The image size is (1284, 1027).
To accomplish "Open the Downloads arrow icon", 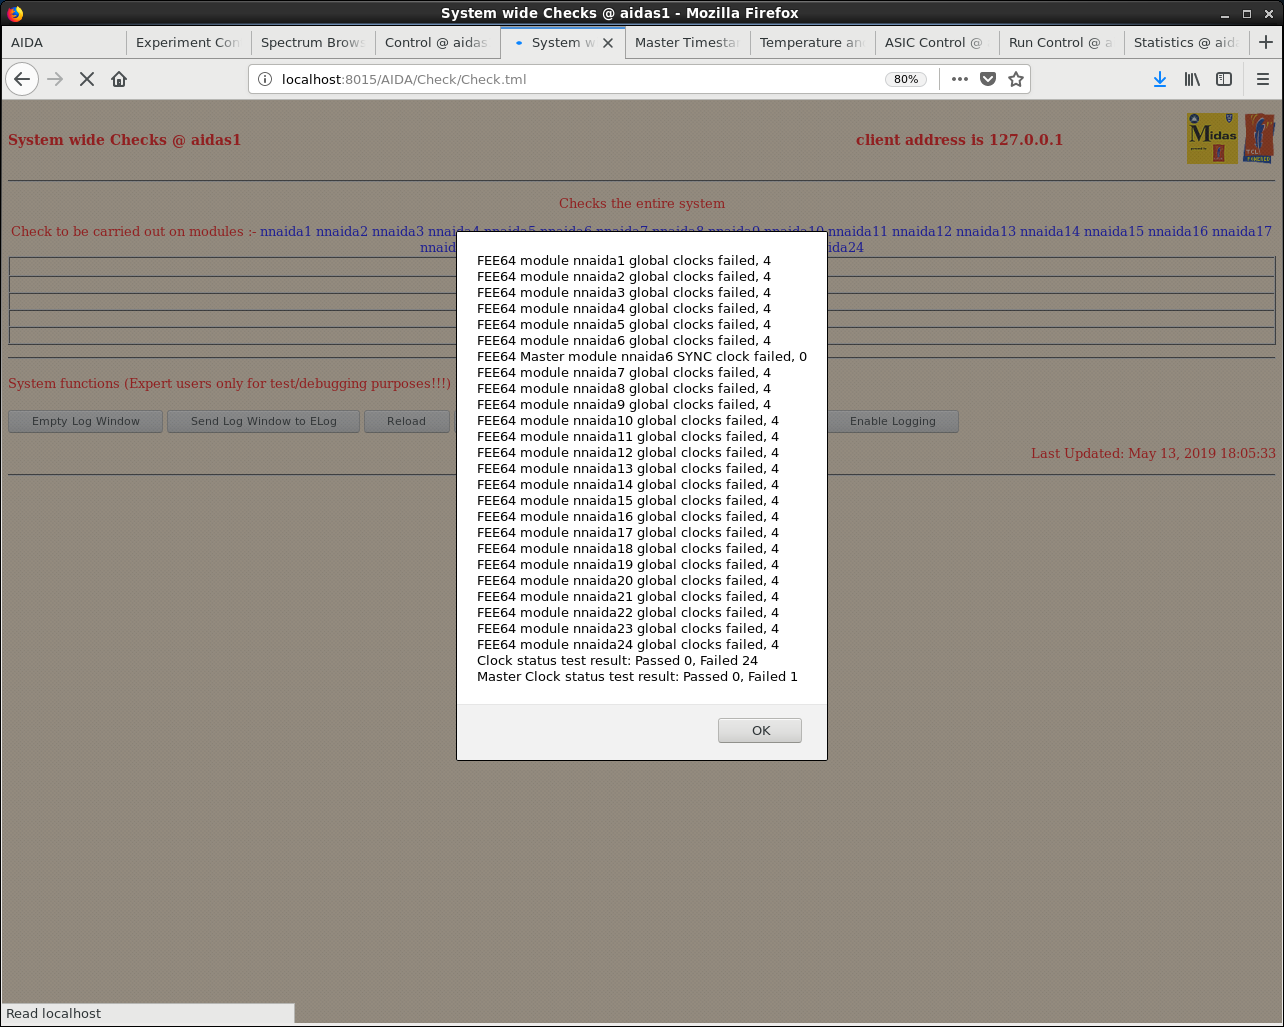I will (1160, 79).
